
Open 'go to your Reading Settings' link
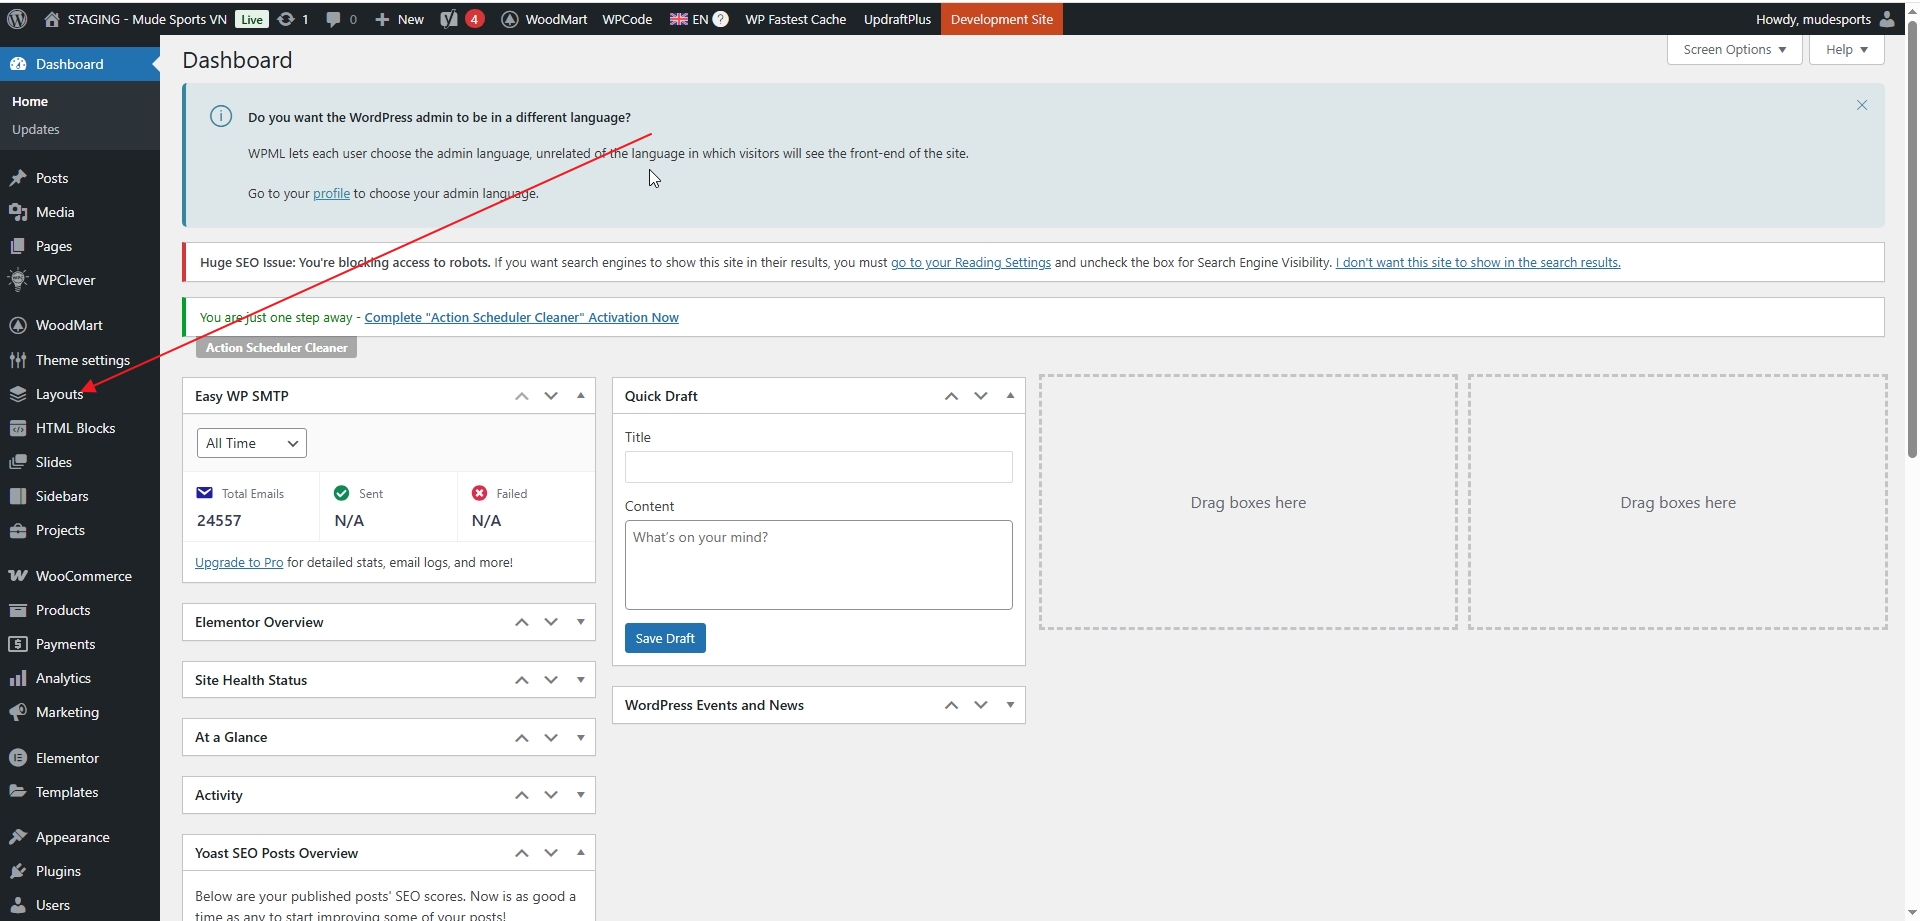coord(970,263)
